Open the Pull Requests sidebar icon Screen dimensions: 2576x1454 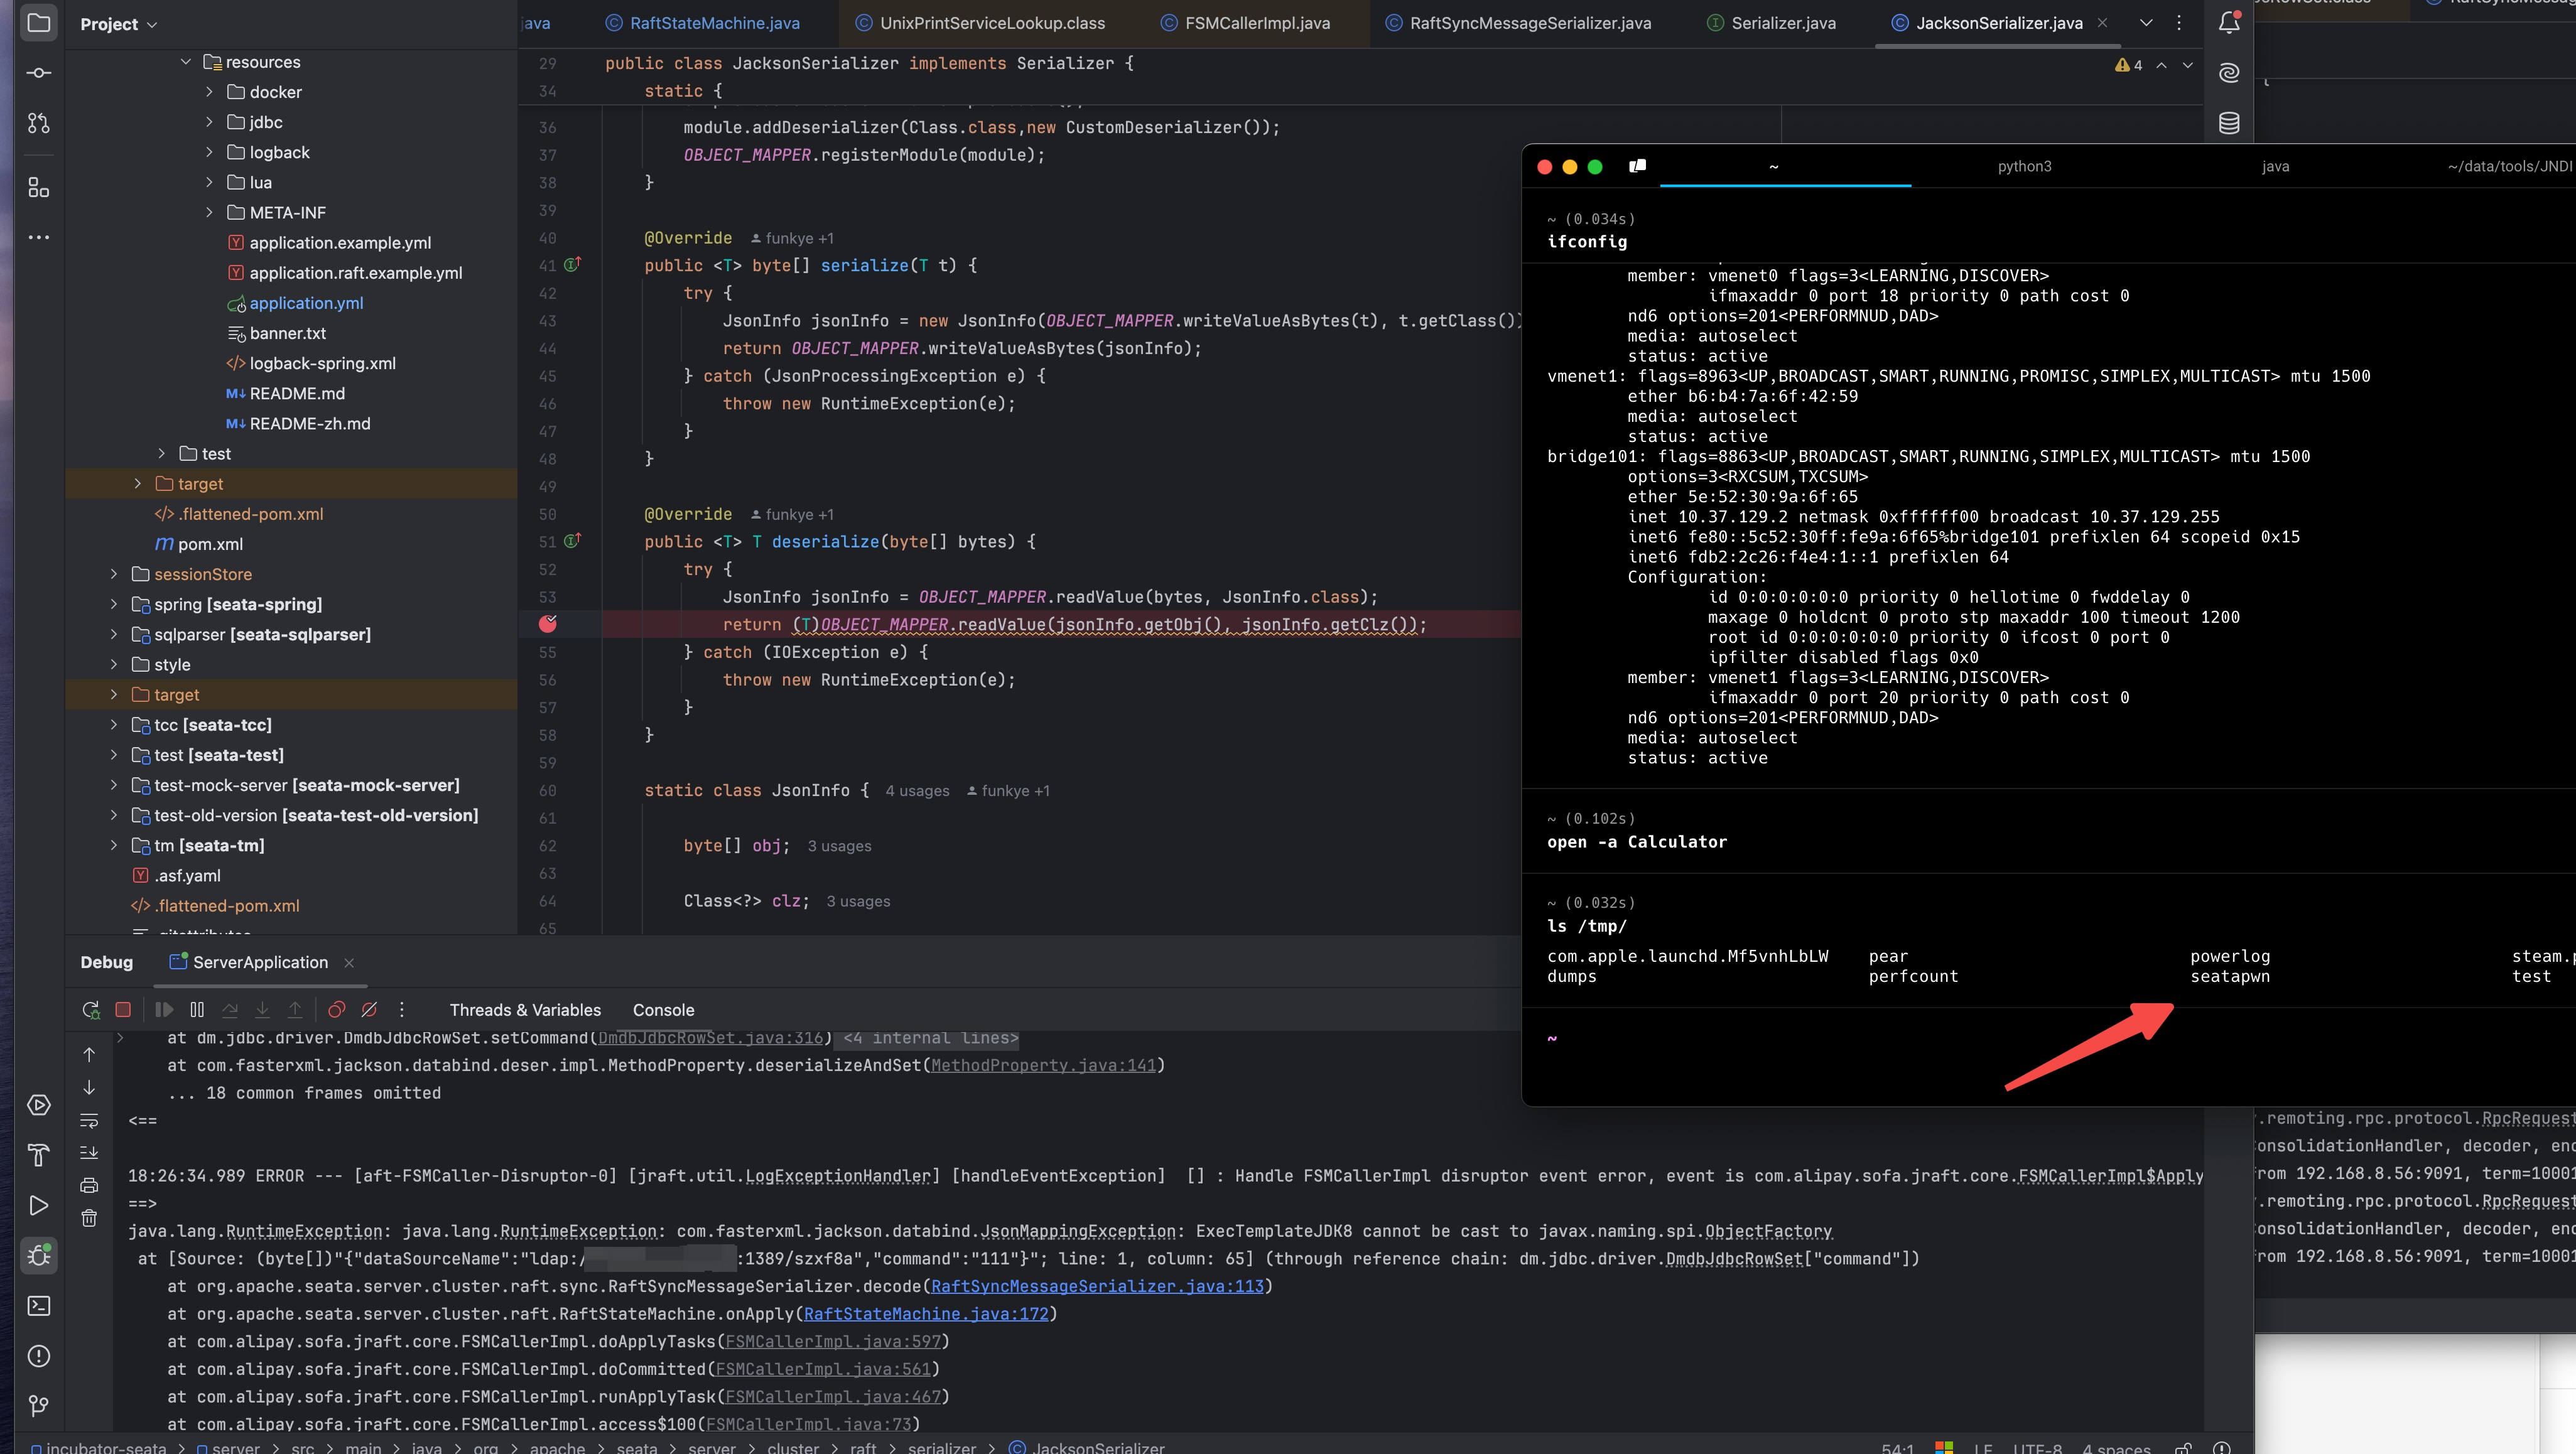[38, 123]
